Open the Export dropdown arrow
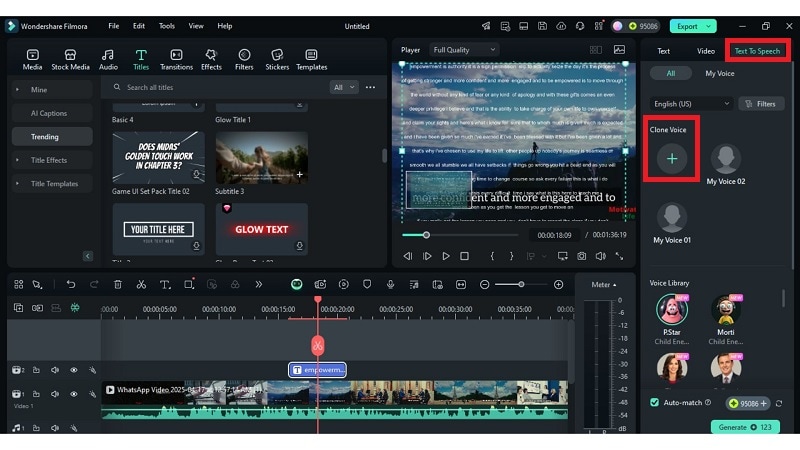This screenshot has height=450, width=800. 708,26
